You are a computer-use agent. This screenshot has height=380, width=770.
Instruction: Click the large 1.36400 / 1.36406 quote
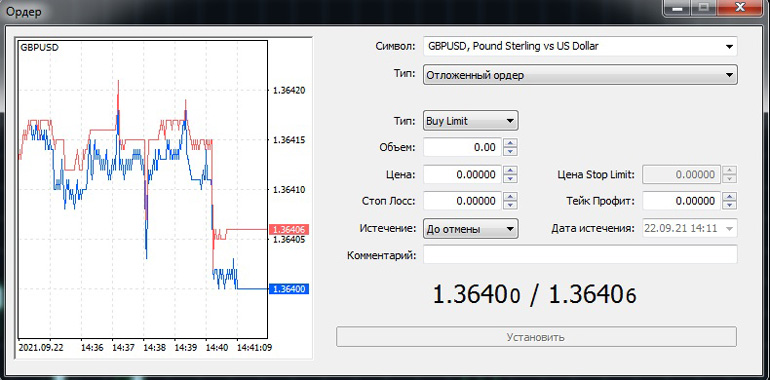(x=535, y=295)
